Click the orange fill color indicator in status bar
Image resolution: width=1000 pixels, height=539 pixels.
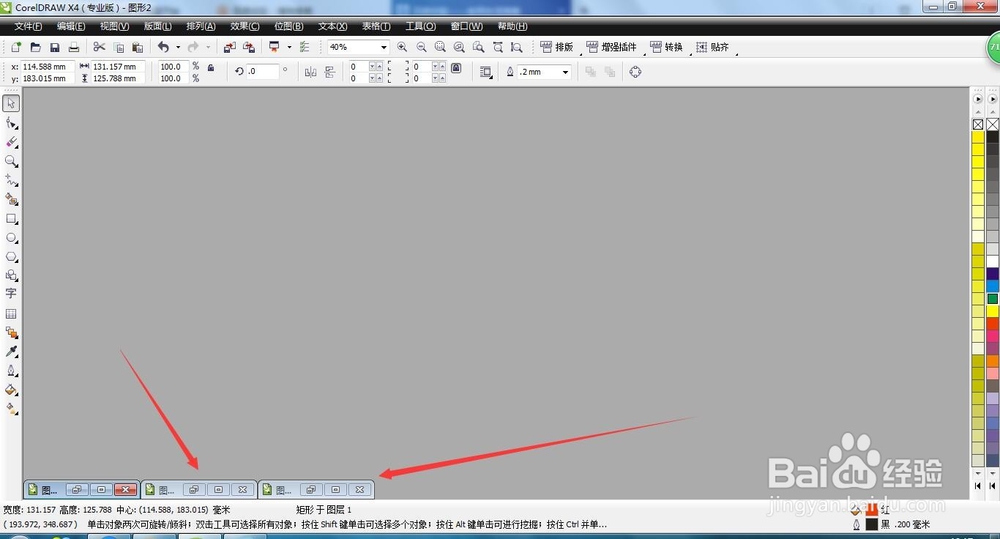(872, 510)
